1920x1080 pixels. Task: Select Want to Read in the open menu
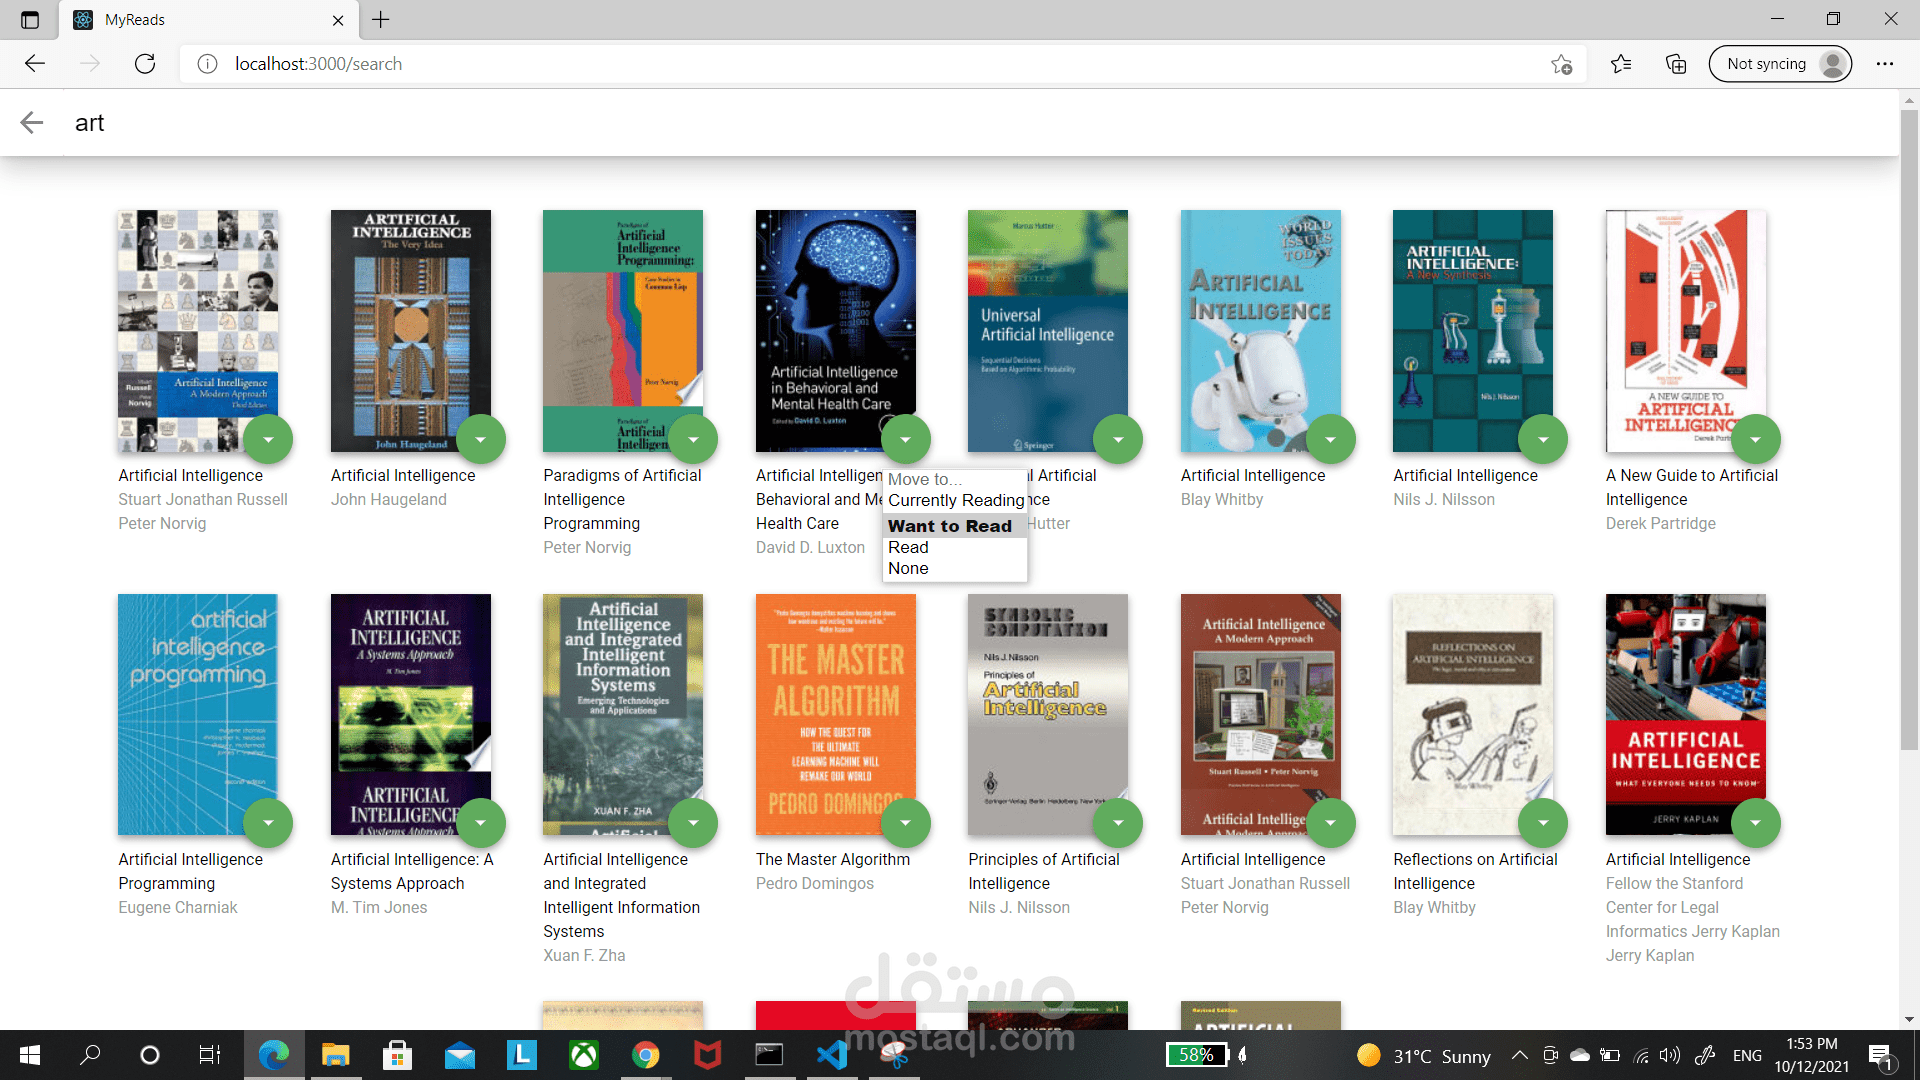point(949,525)
